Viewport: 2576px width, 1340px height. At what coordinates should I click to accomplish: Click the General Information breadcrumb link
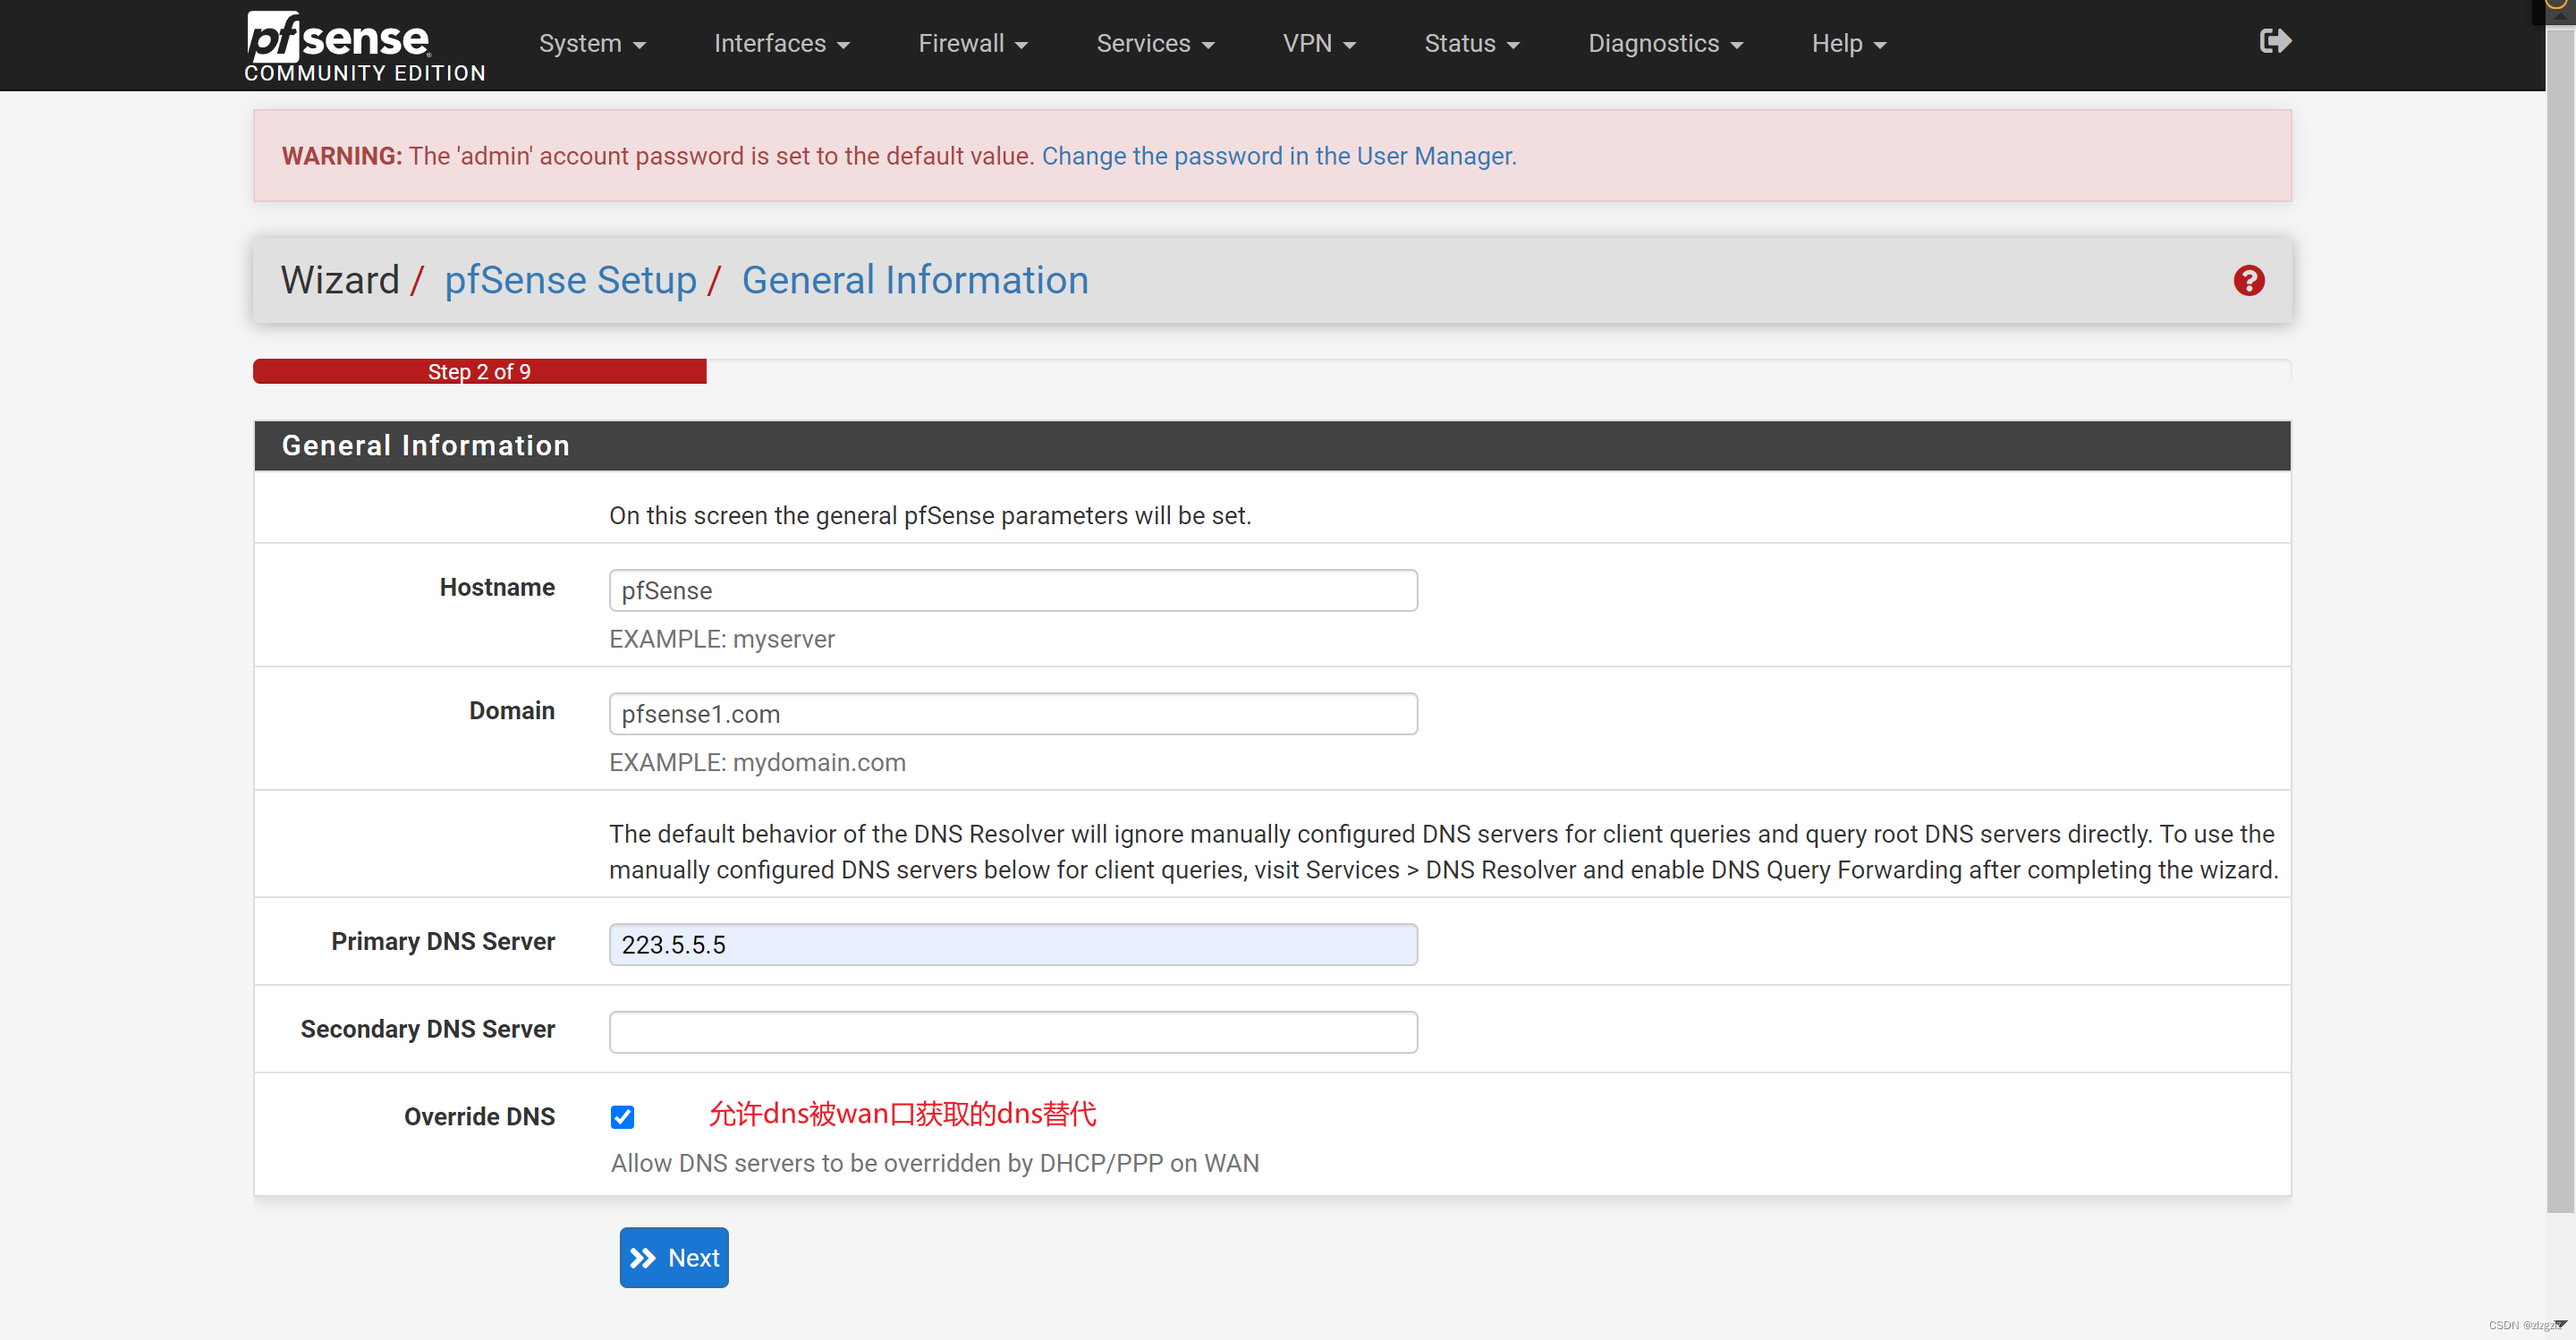click(x=914, y=280)
